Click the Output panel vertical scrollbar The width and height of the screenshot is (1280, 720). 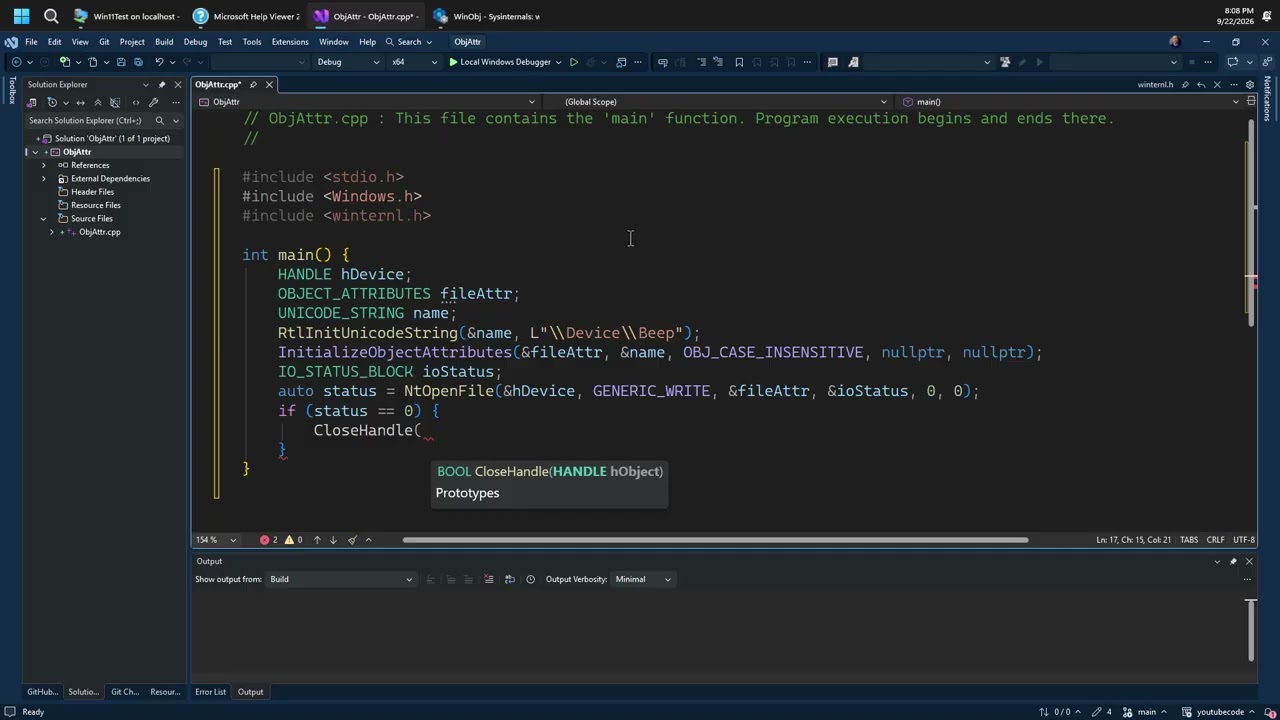click(1251, 630)
